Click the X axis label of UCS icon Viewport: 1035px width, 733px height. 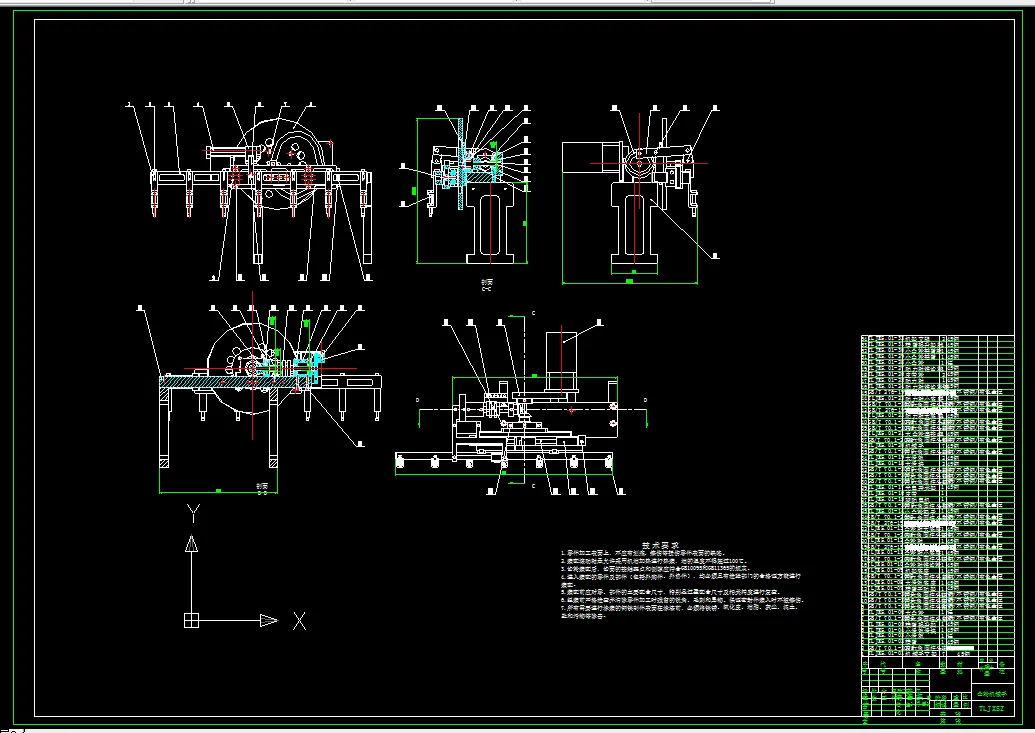click(300, 621)
